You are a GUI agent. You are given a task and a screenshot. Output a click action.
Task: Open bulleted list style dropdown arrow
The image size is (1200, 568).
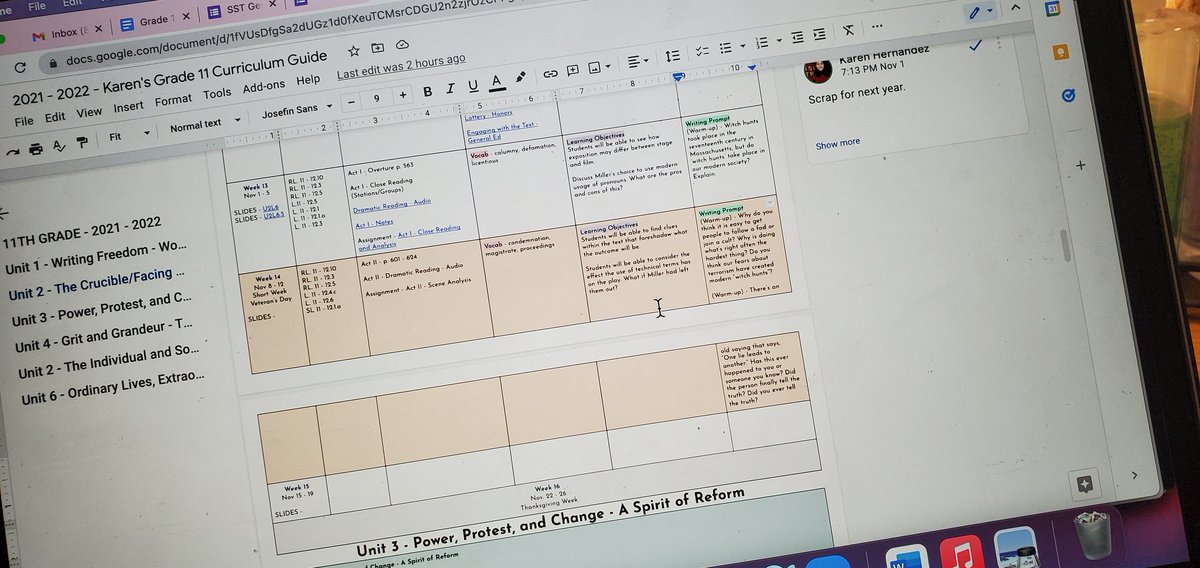(x=741, y=45)
